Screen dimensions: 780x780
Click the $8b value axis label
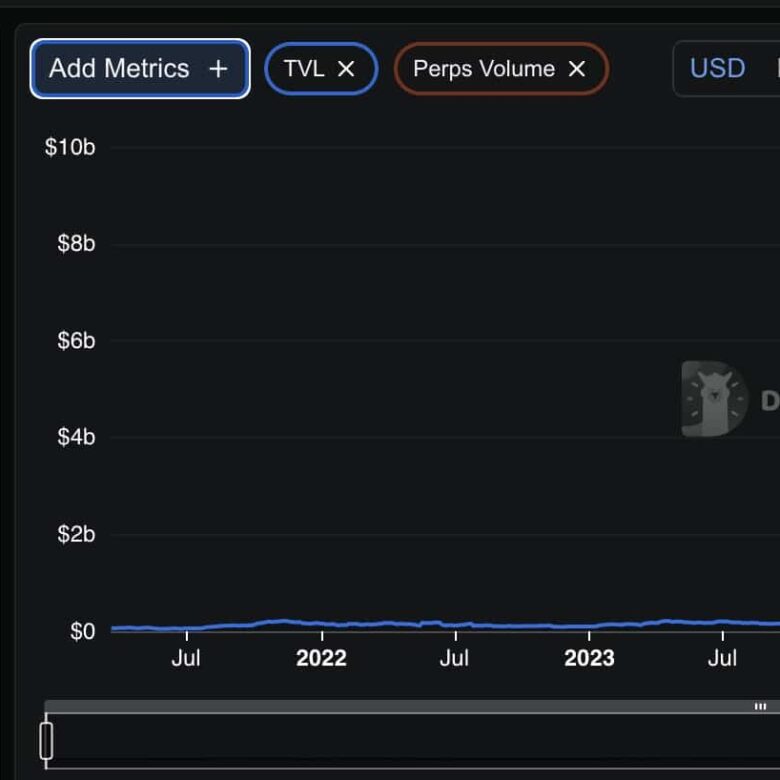76,244
